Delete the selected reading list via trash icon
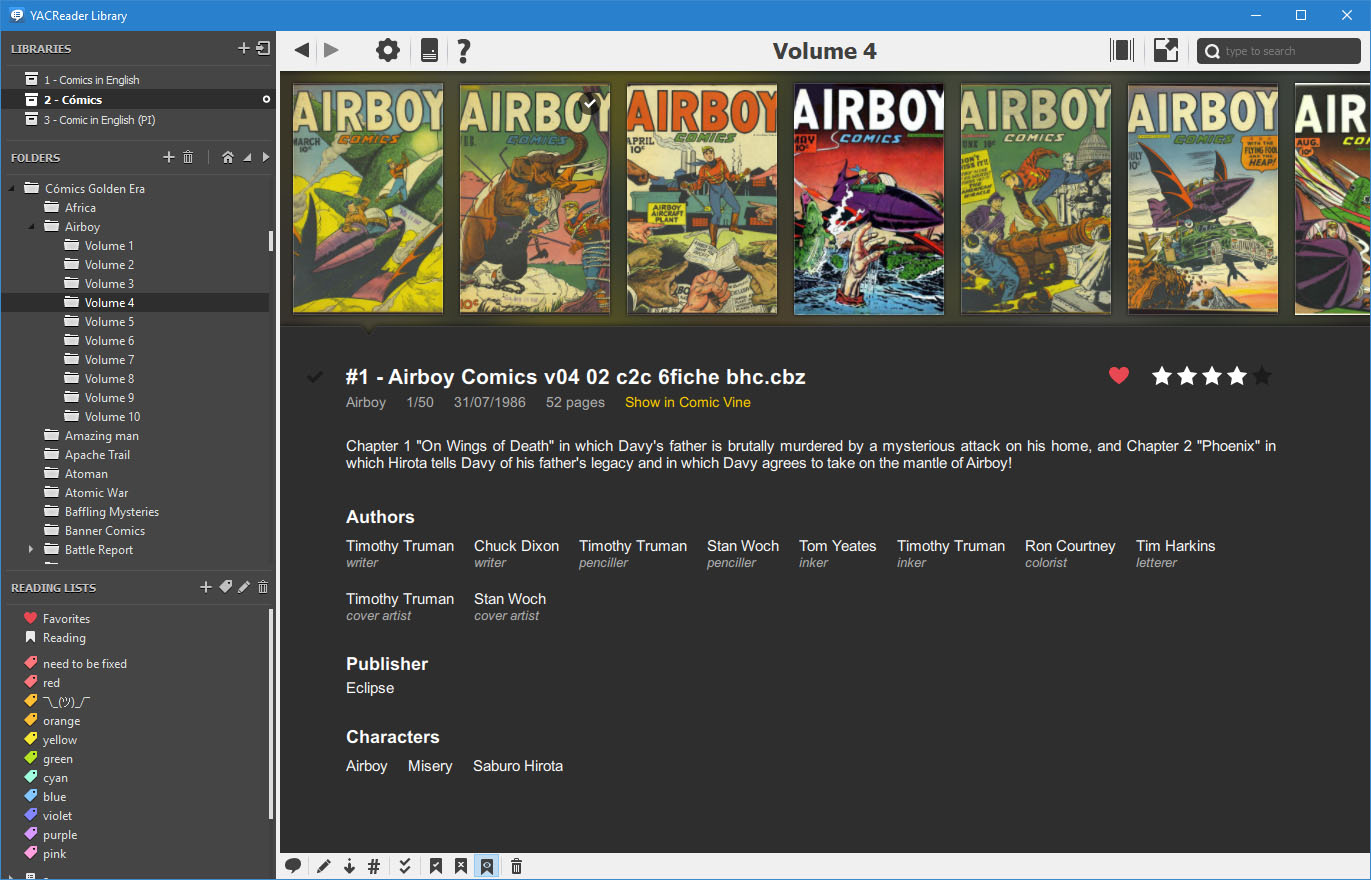1371x880 pixels. click(x=263, y=587)
